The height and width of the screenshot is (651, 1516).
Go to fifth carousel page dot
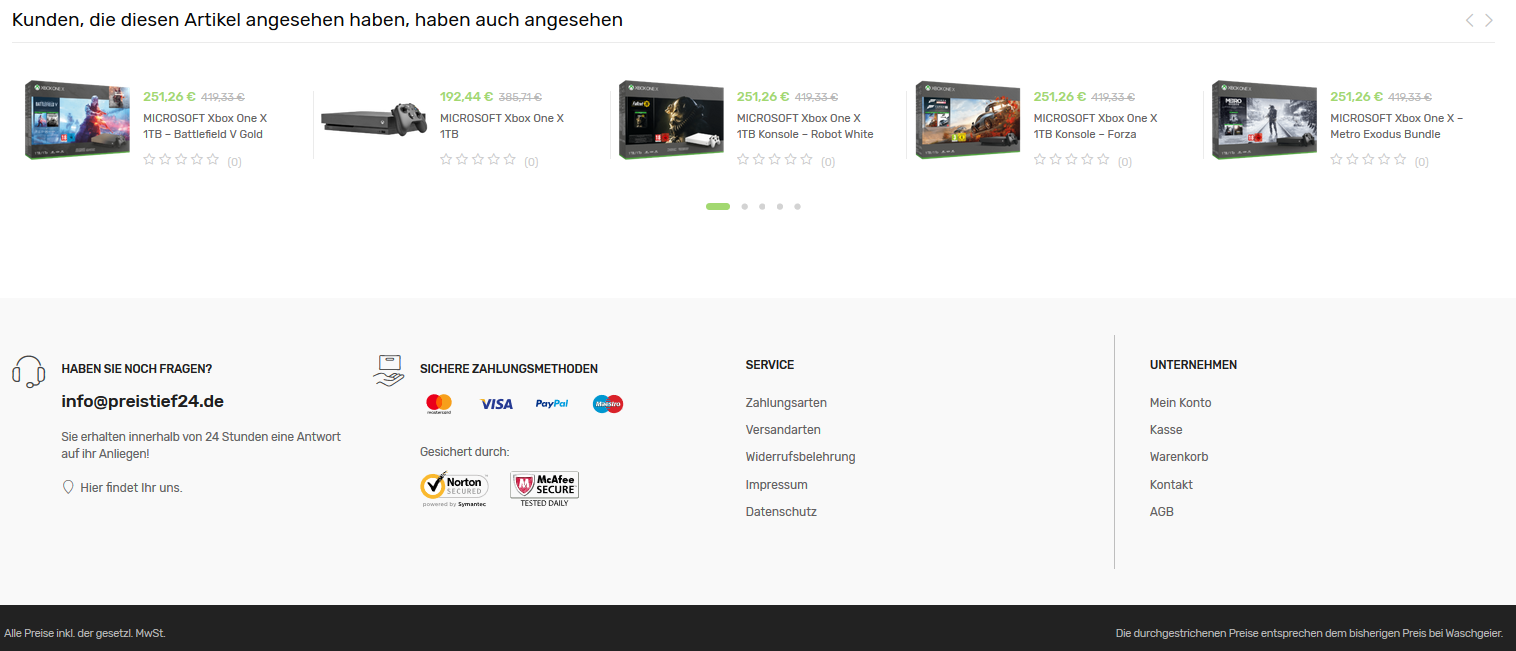(797, 207)
